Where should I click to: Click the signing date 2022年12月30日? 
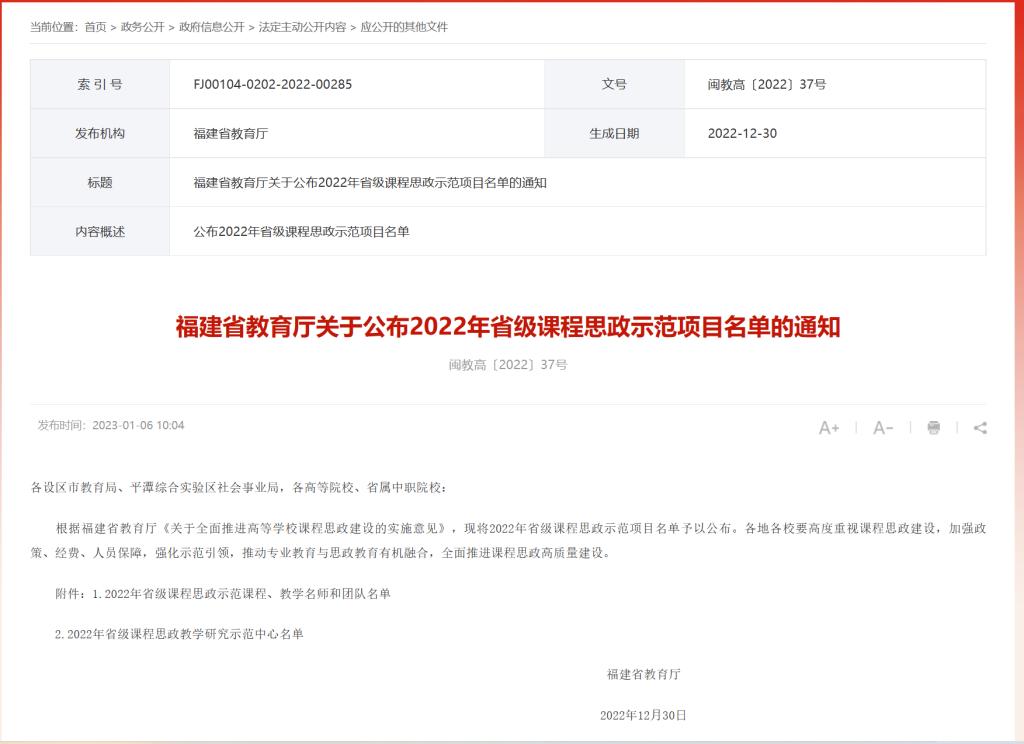tap(643, 715)
